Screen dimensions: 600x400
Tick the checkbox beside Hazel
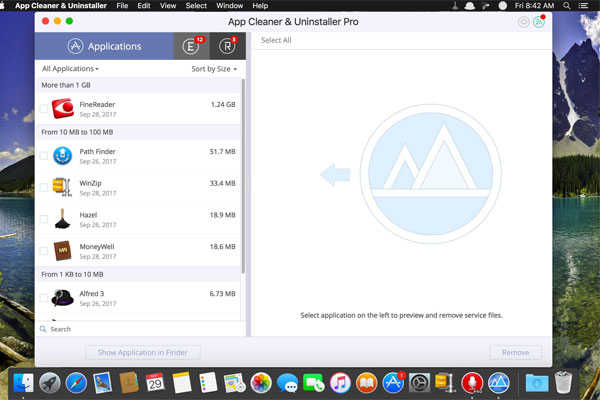(43, 218)
